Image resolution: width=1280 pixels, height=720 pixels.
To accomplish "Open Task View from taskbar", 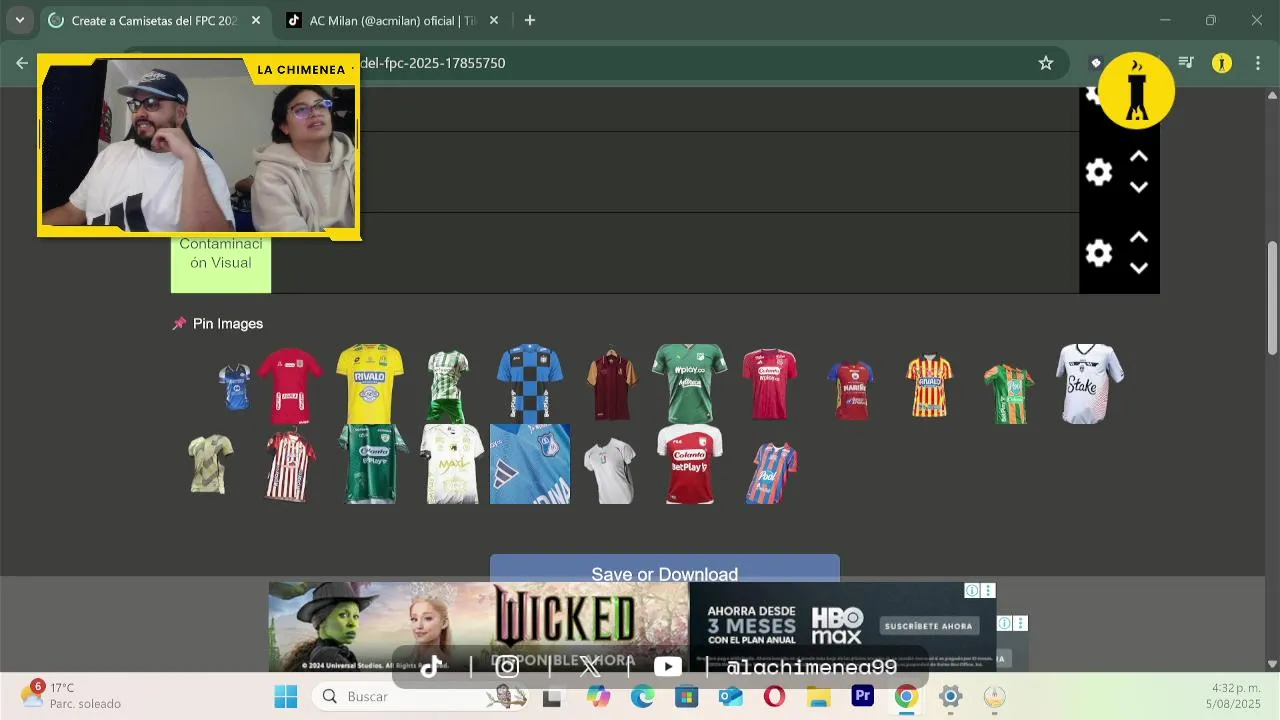I will (x=551, y=697).
